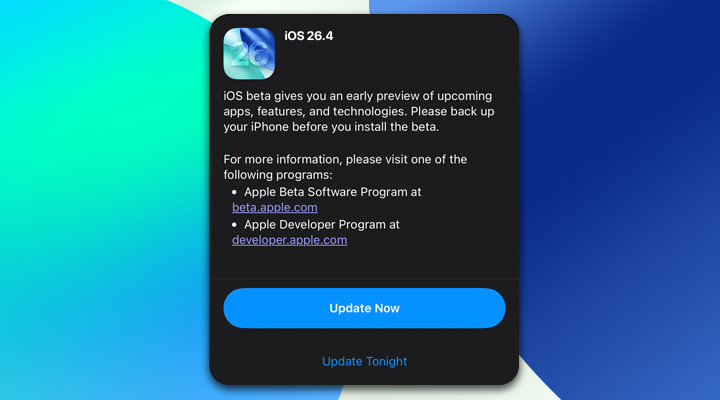Click gap between Update Now and Update Tonight
This screenshot has width=720, height=400.
tap(364, 341)
